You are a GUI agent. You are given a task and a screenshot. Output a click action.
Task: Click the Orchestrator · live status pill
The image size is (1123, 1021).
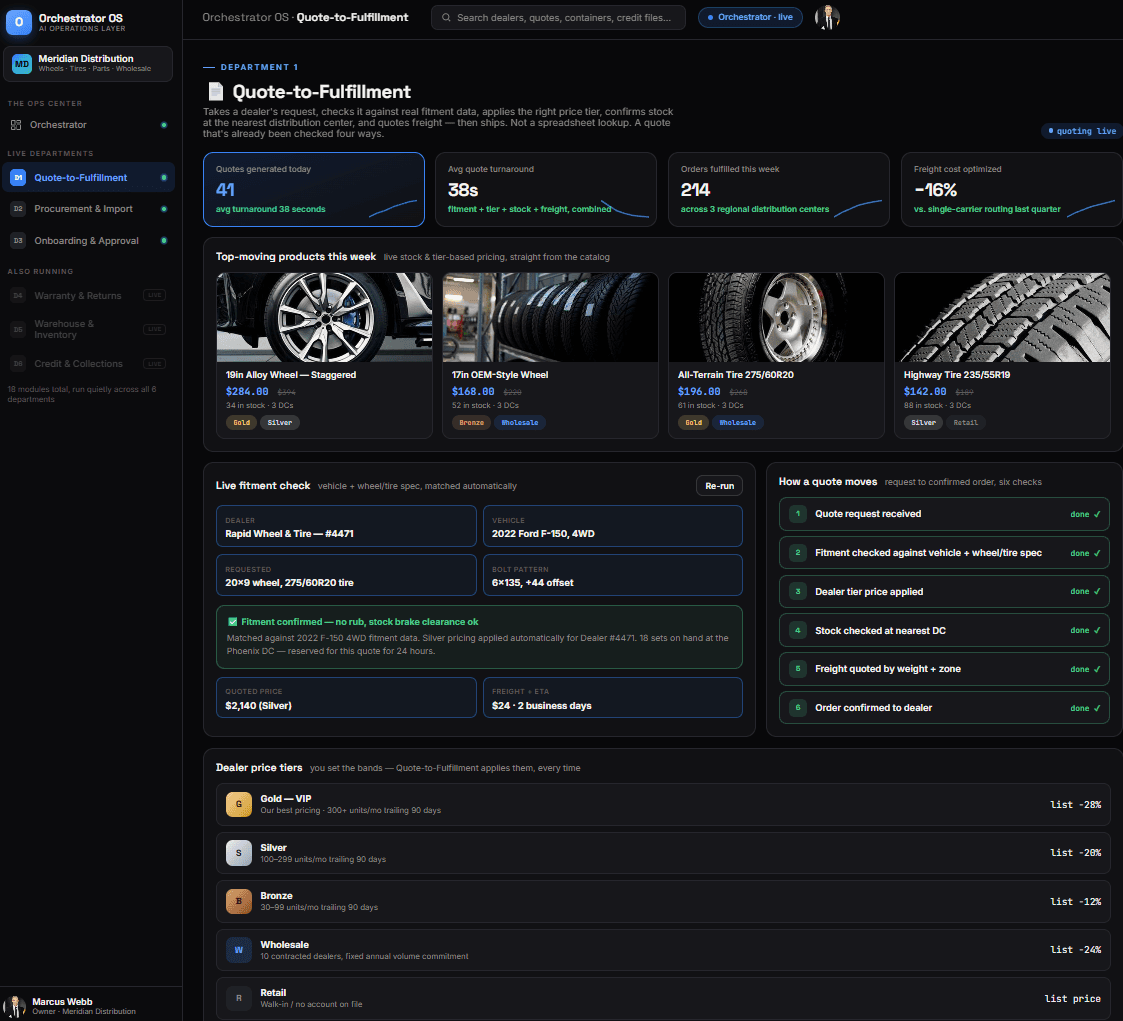(750, 17)
